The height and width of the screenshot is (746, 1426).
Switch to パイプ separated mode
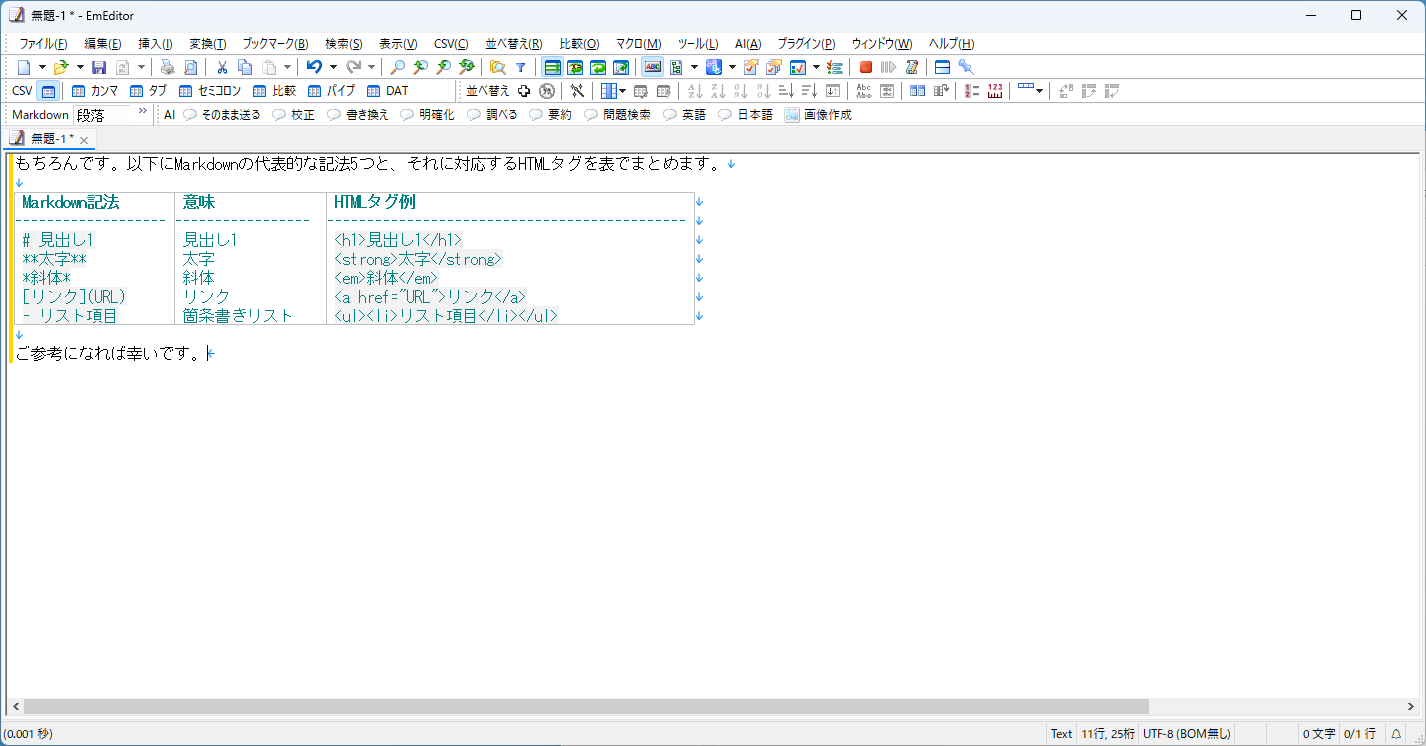tap(332, 91)
